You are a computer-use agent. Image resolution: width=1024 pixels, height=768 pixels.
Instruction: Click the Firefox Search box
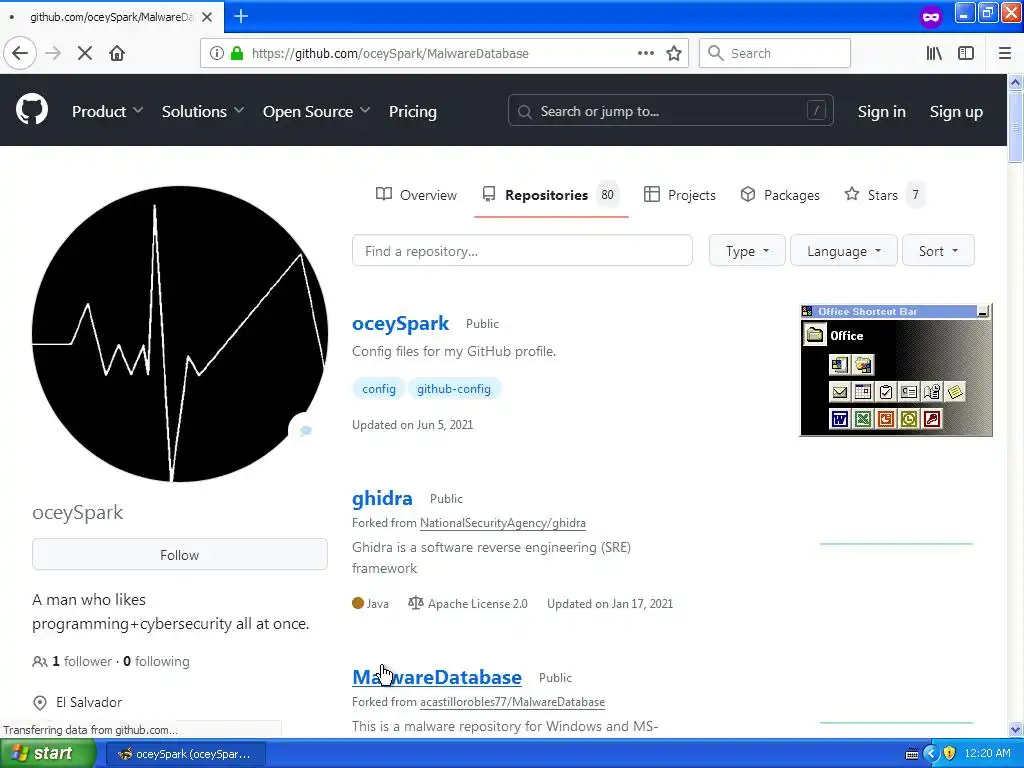tap(775, 54)
